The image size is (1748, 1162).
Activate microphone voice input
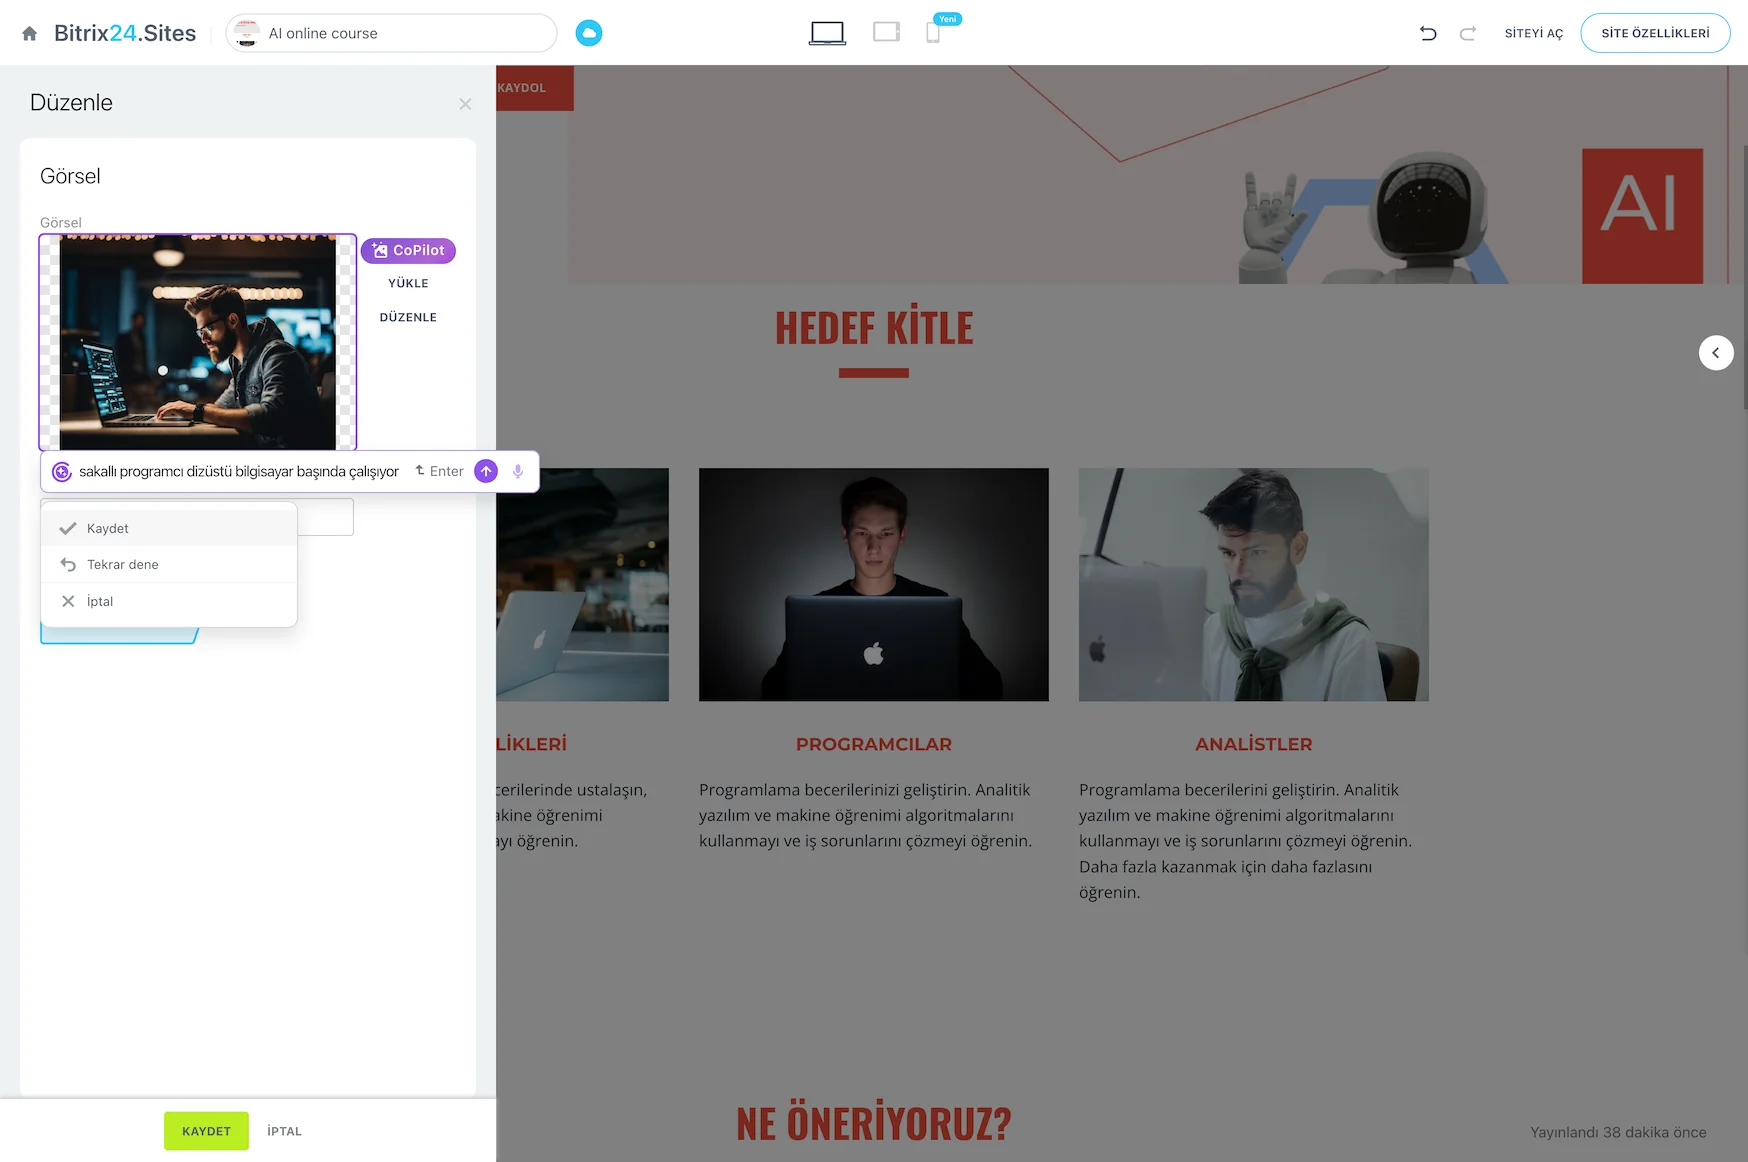[518, 471]
